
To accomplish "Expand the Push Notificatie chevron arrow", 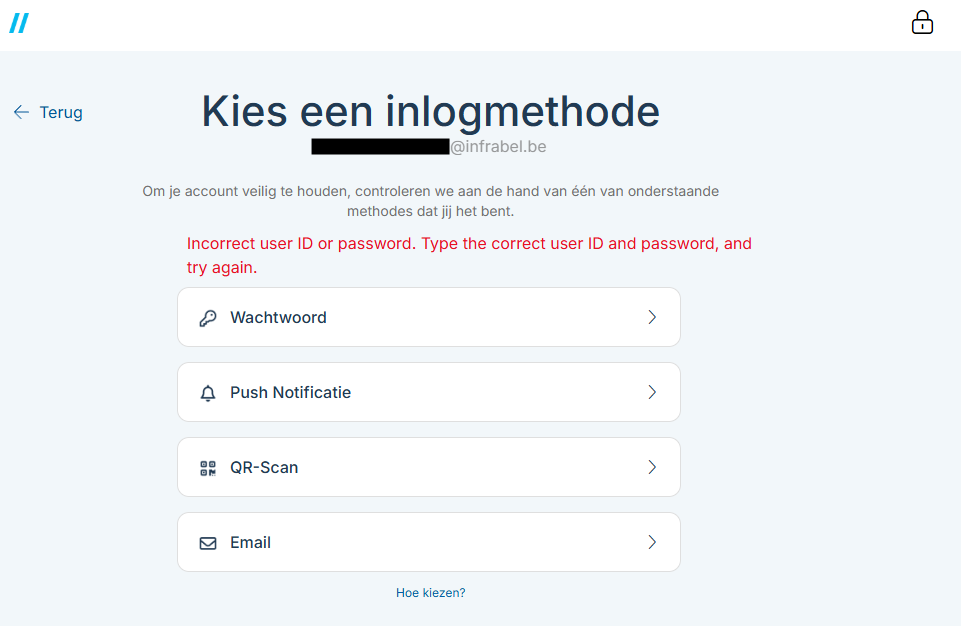I will point(652,392).
